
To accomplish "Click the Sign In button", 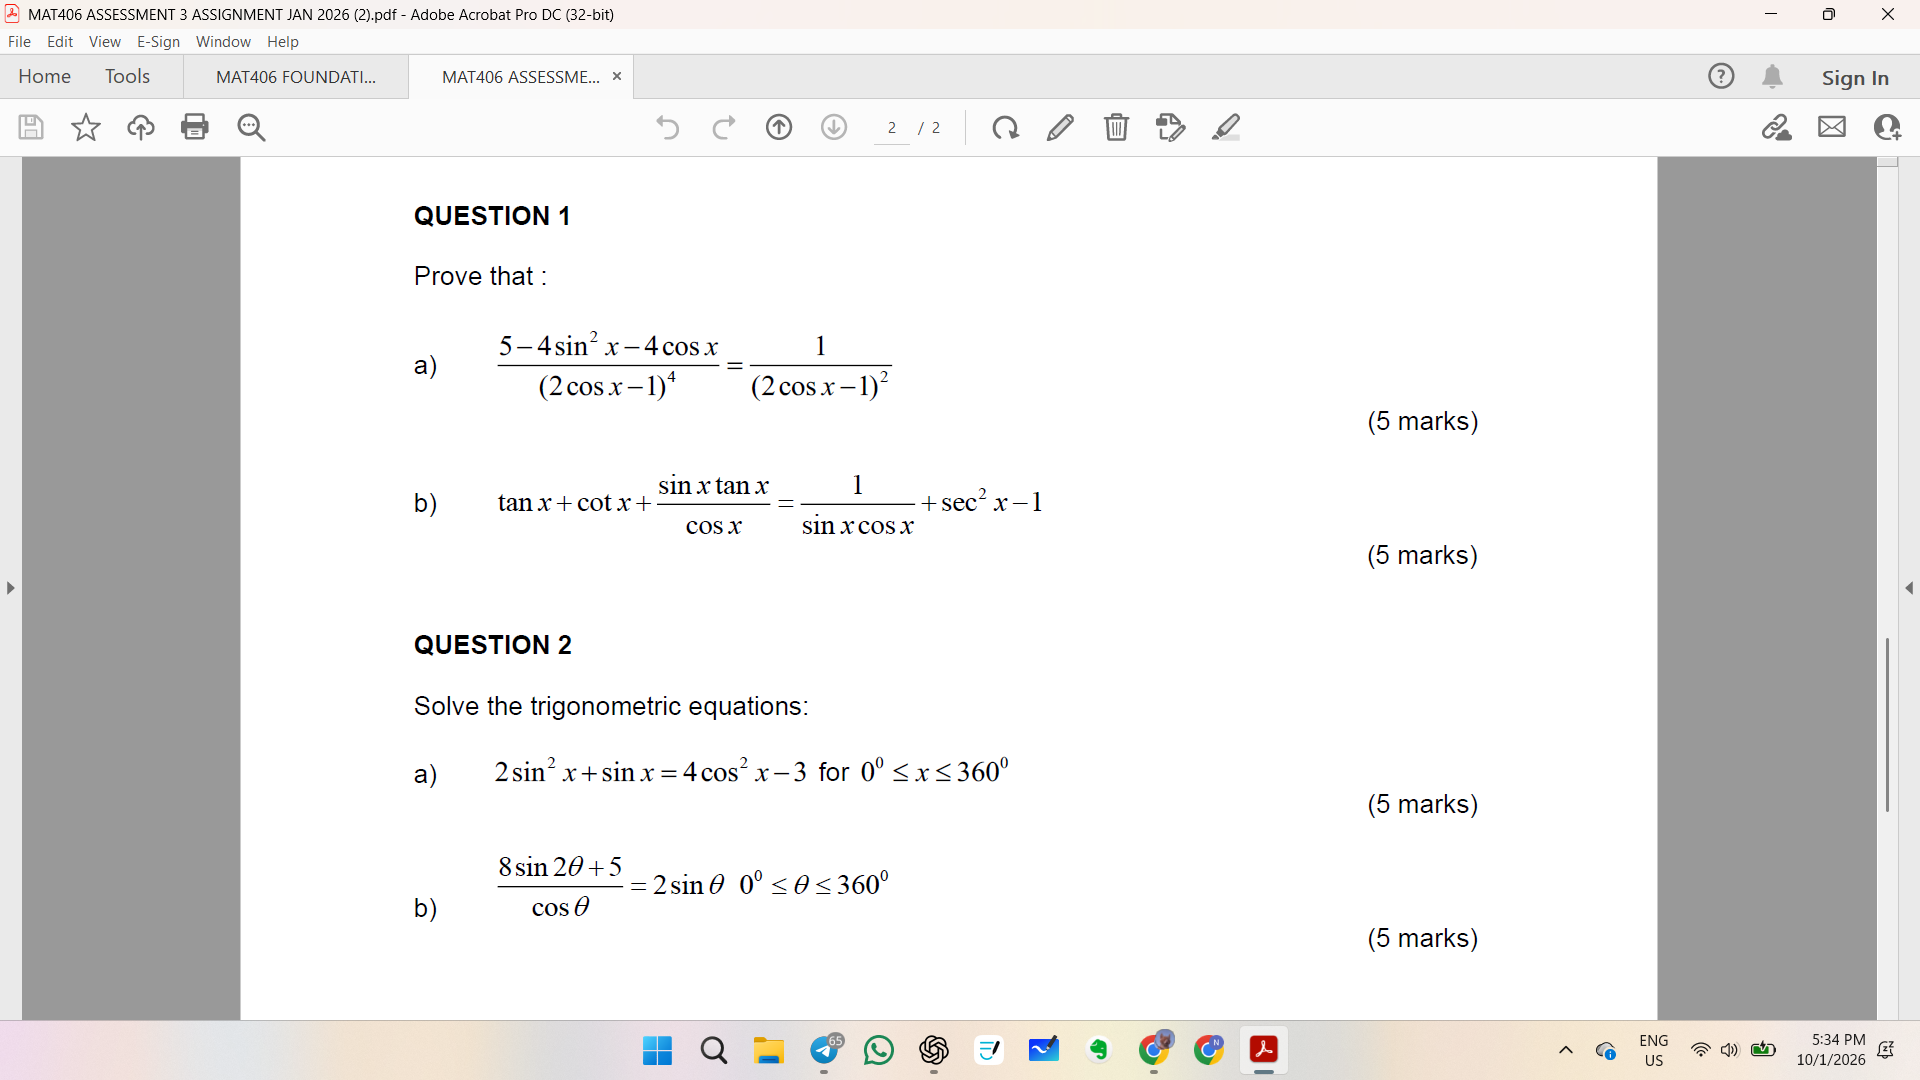I will click(1856, 76).
